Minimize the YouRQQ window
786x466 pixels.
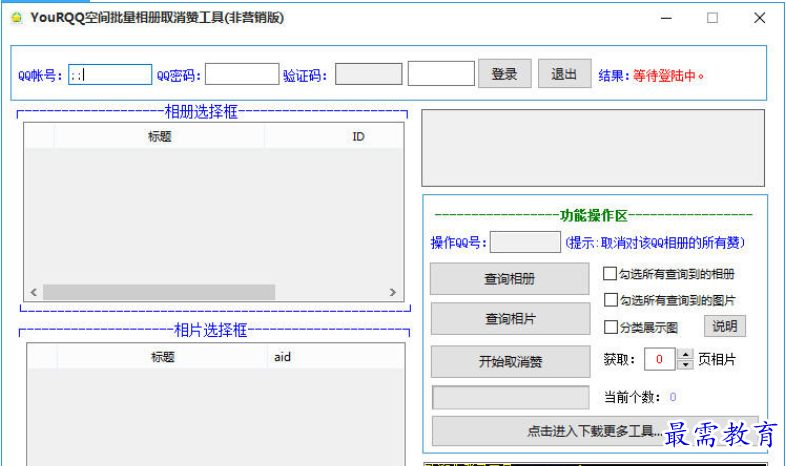666,18
